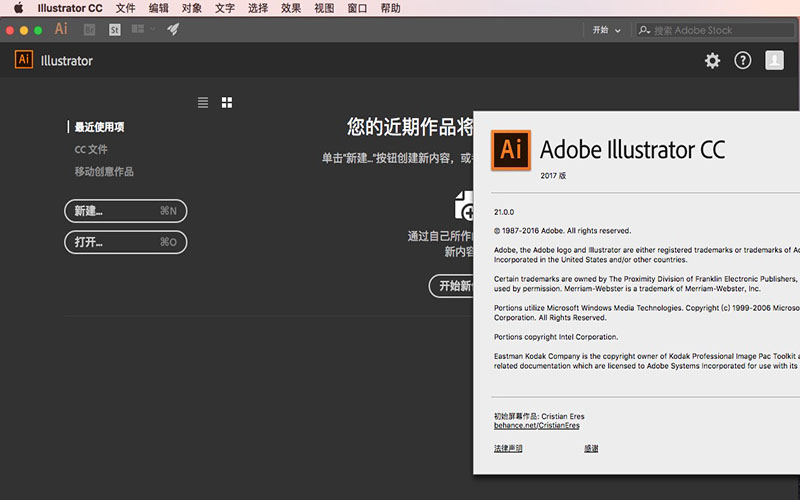Open the arrange documents layout icon
The height and width of the screenshot is (500, 800).
[x=138, y=29]
